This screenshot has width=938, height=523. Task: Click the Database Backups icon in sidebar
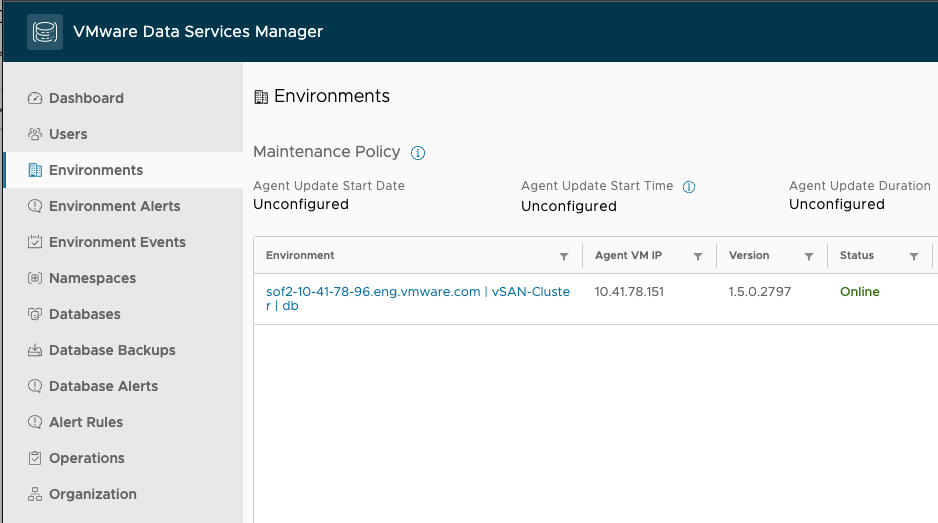coord(35,350)
